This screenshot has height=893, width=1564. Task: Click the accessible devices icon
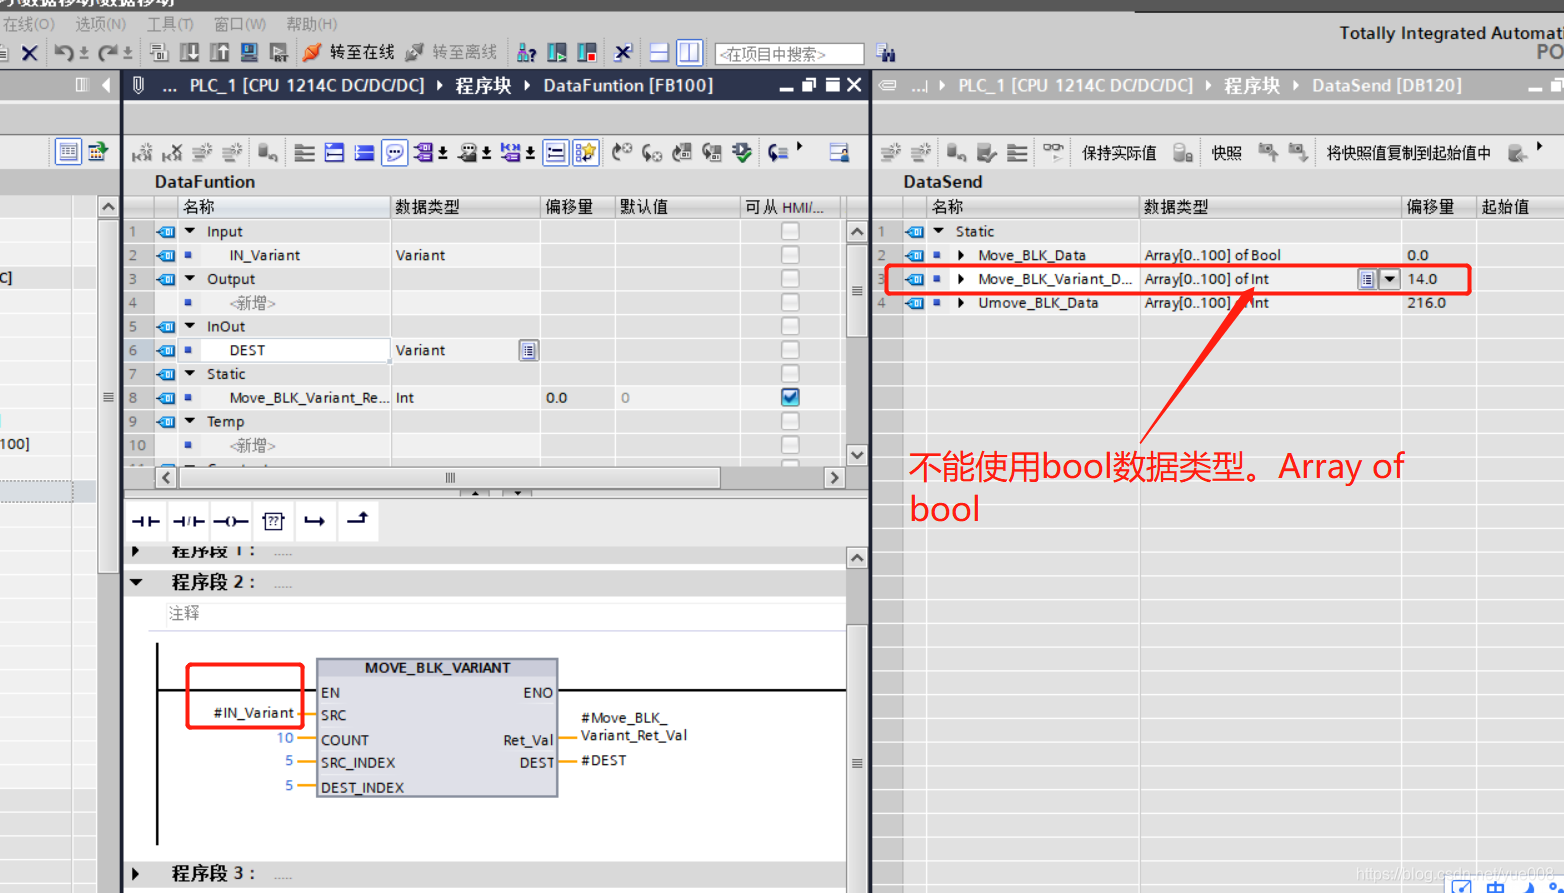(527, 53)
